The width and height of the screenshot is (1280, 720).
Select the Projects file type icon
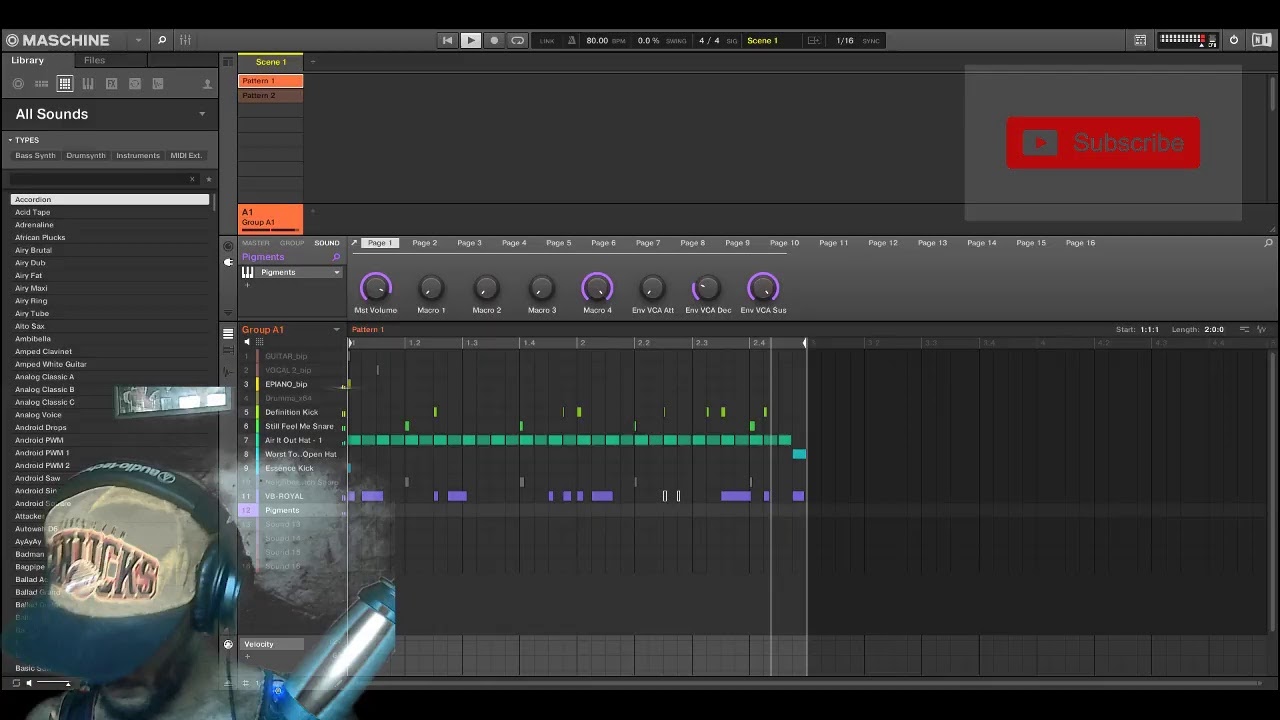(18, 84)
